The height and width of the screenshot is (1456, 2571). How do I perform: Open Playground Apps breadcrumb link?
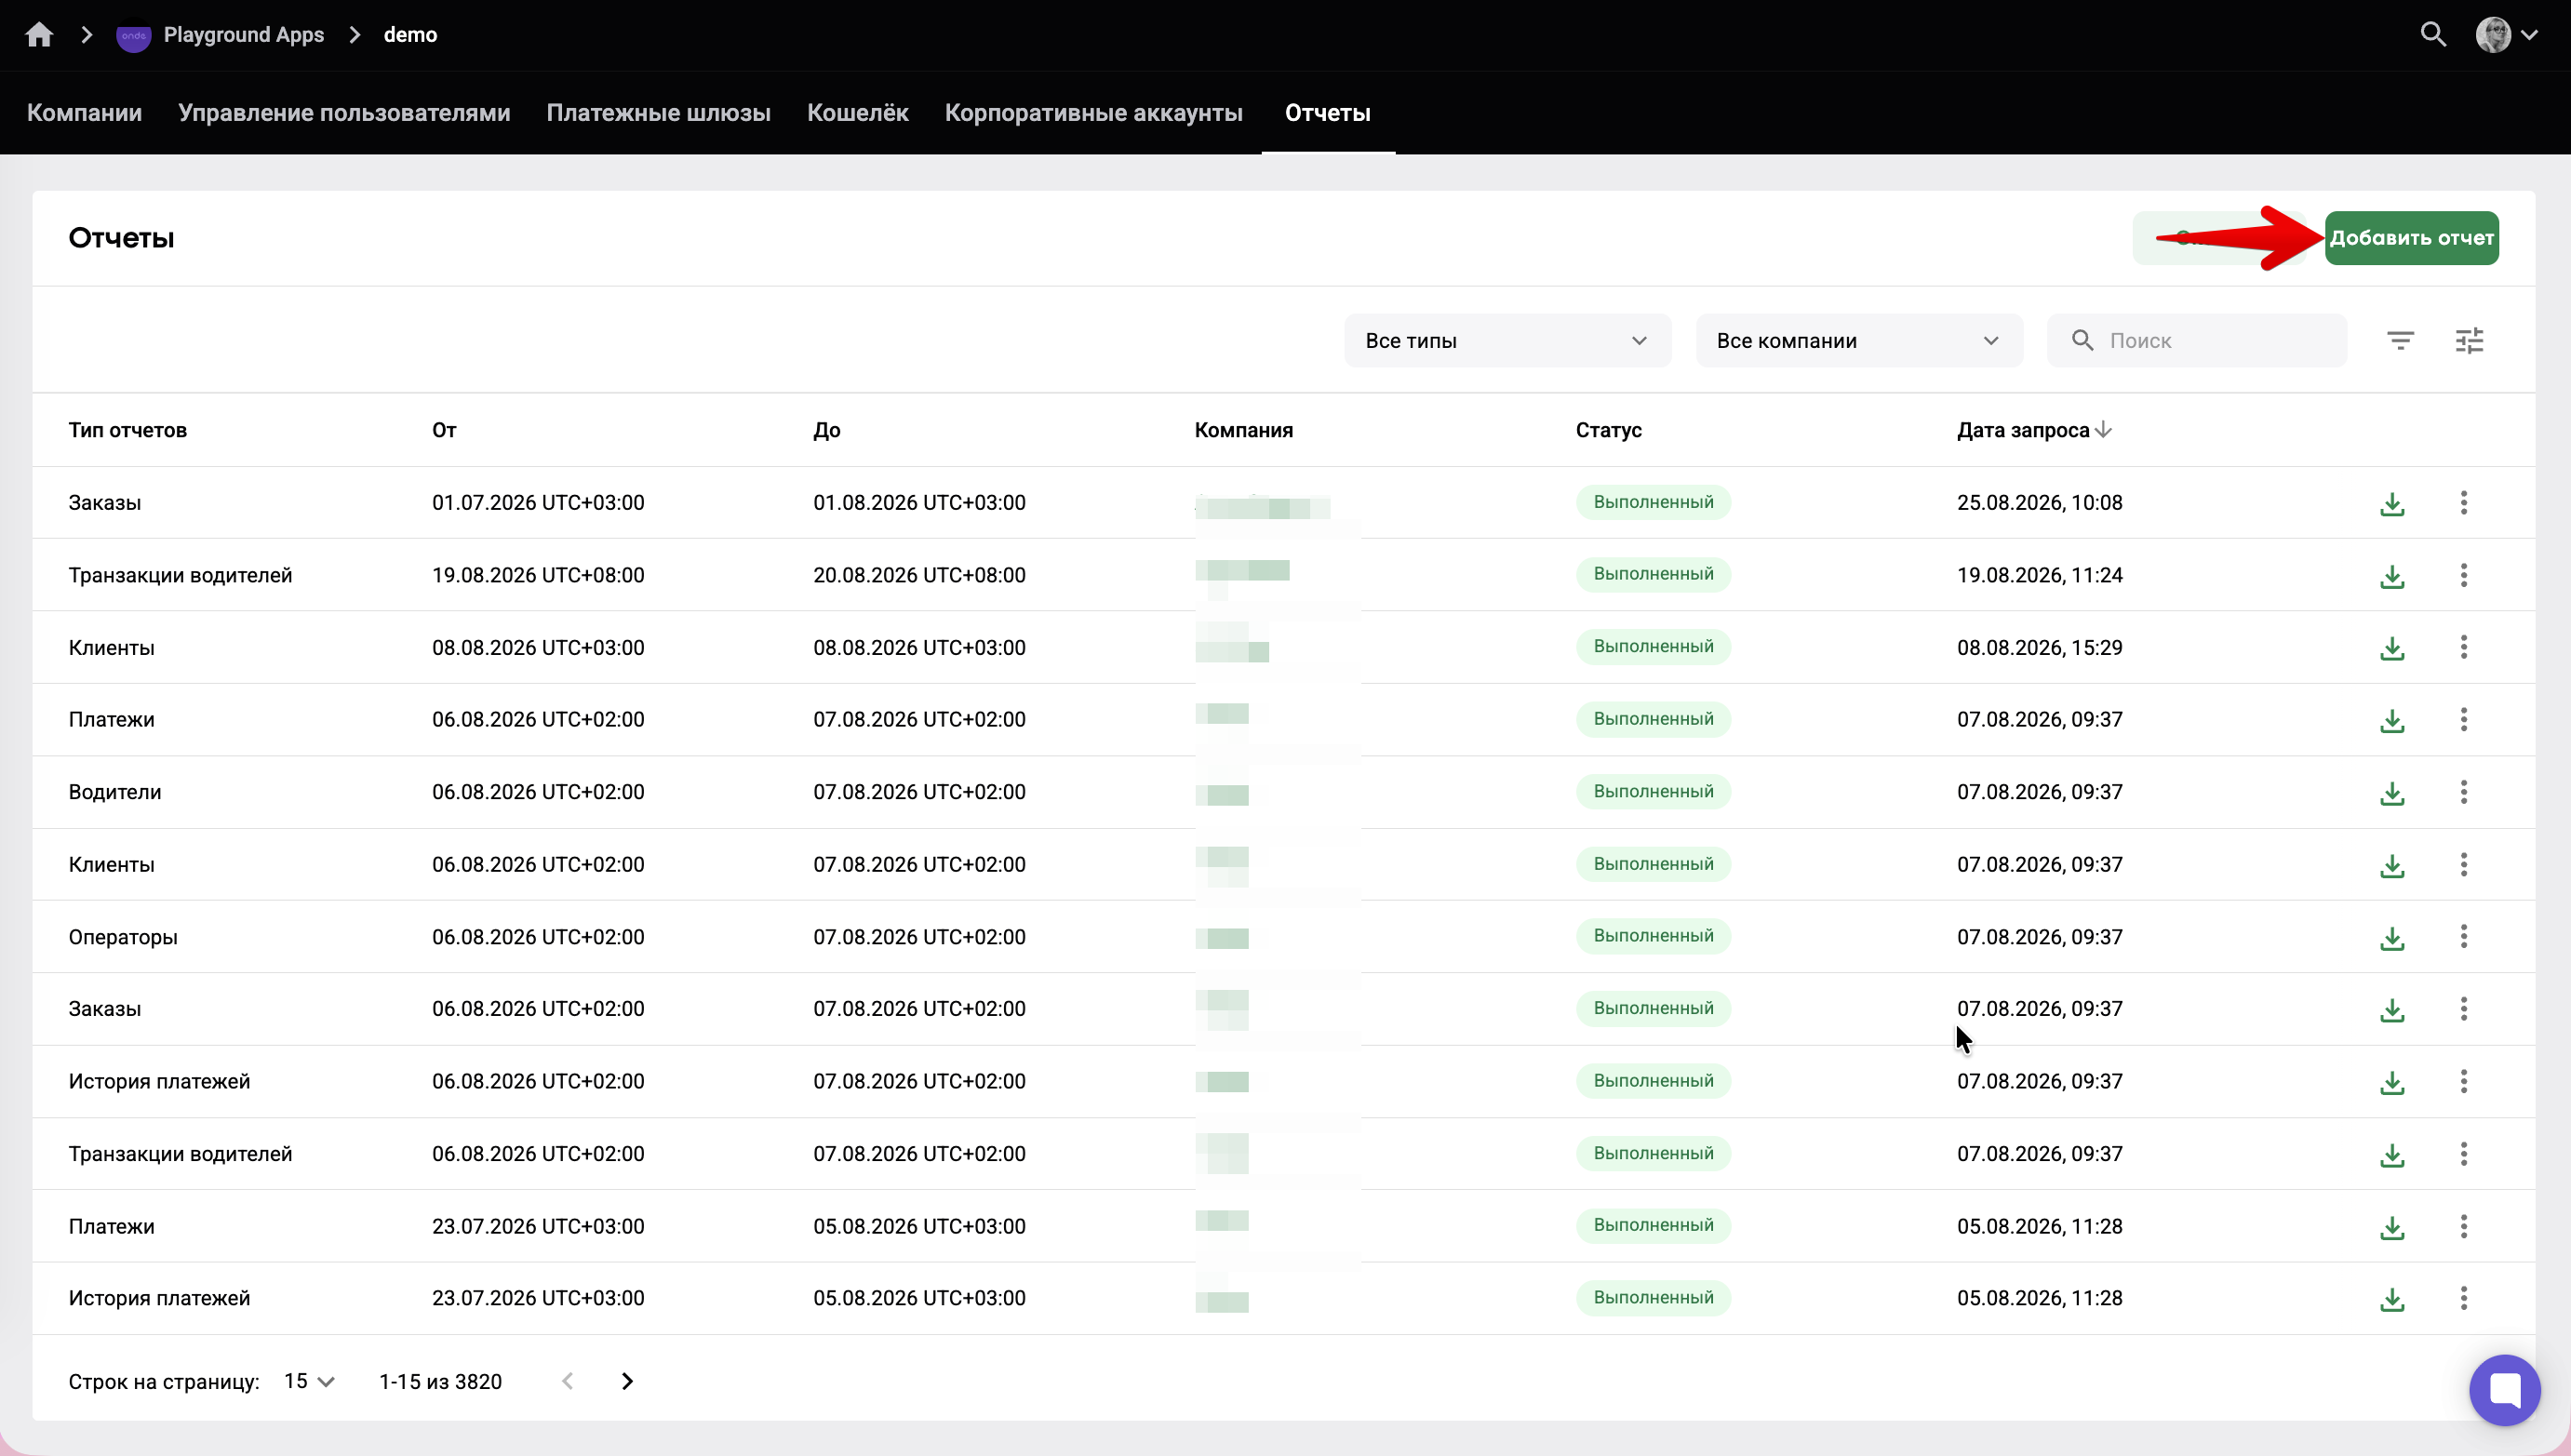[x=243, y=35]
